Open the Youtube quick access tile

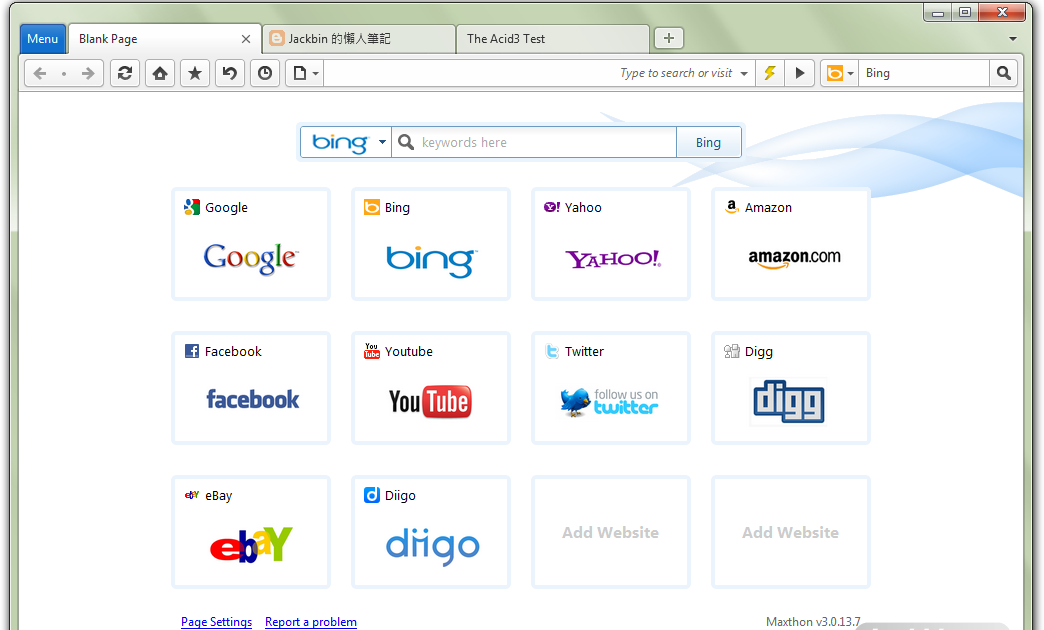(431, 388)
